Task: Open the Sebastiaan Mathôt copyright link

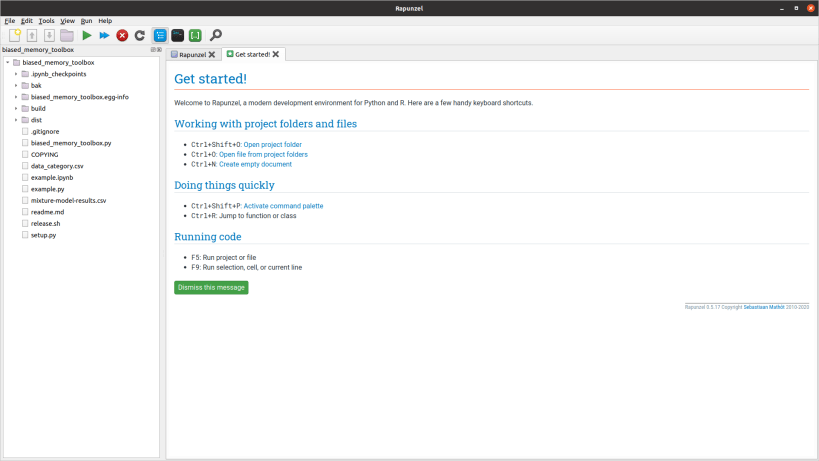Action: (764, 307)
